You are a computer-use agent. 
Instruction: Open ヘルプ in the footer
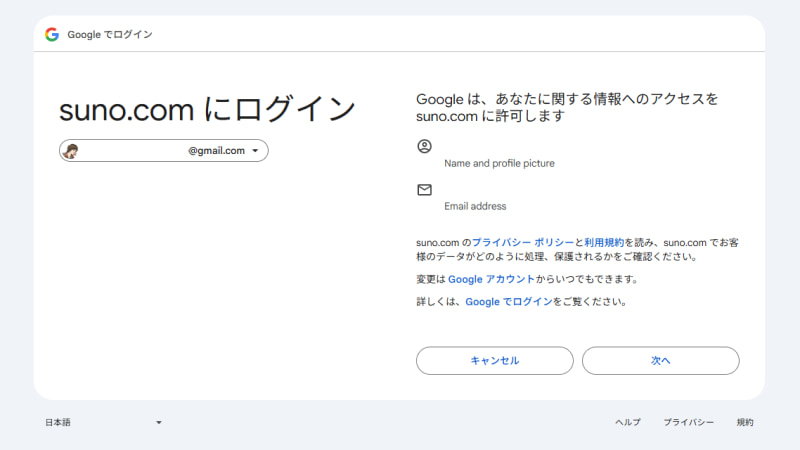627,422
